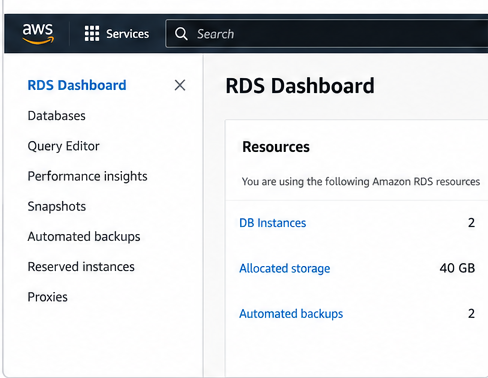Click Automated backups link under Resources

click(x=291, y=314)
